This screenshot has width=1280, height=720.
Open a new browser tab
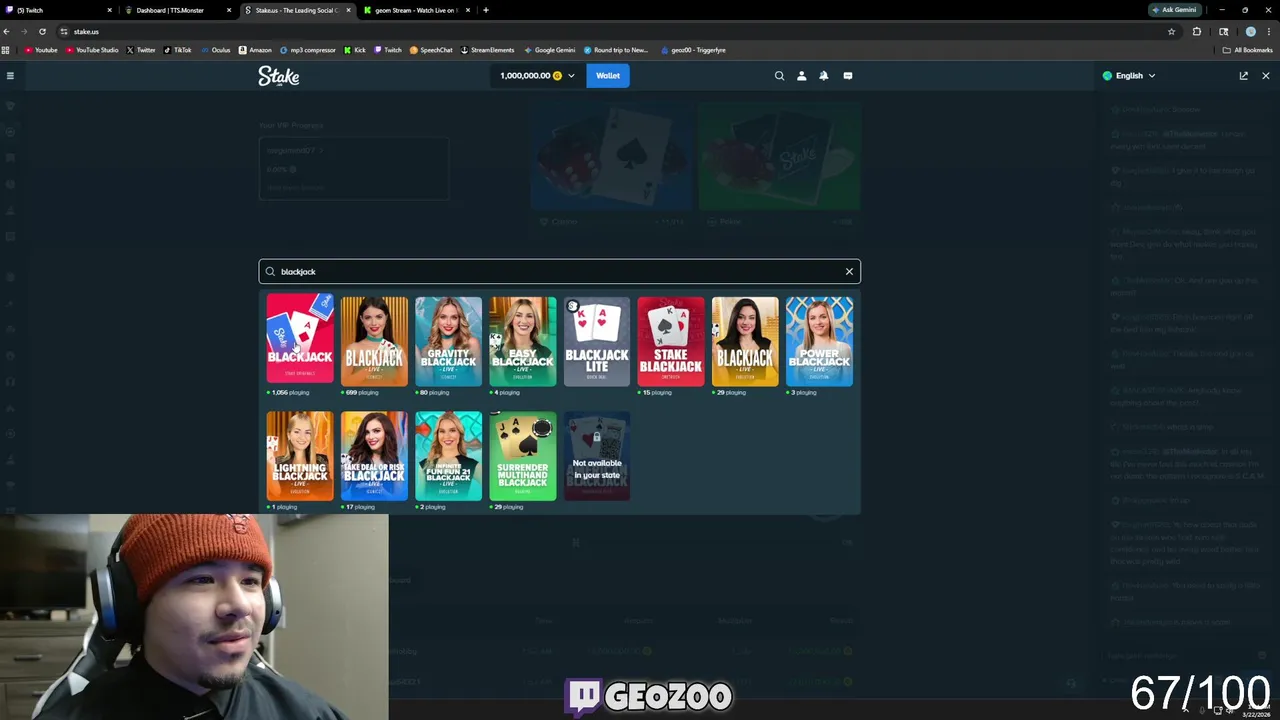486,10
